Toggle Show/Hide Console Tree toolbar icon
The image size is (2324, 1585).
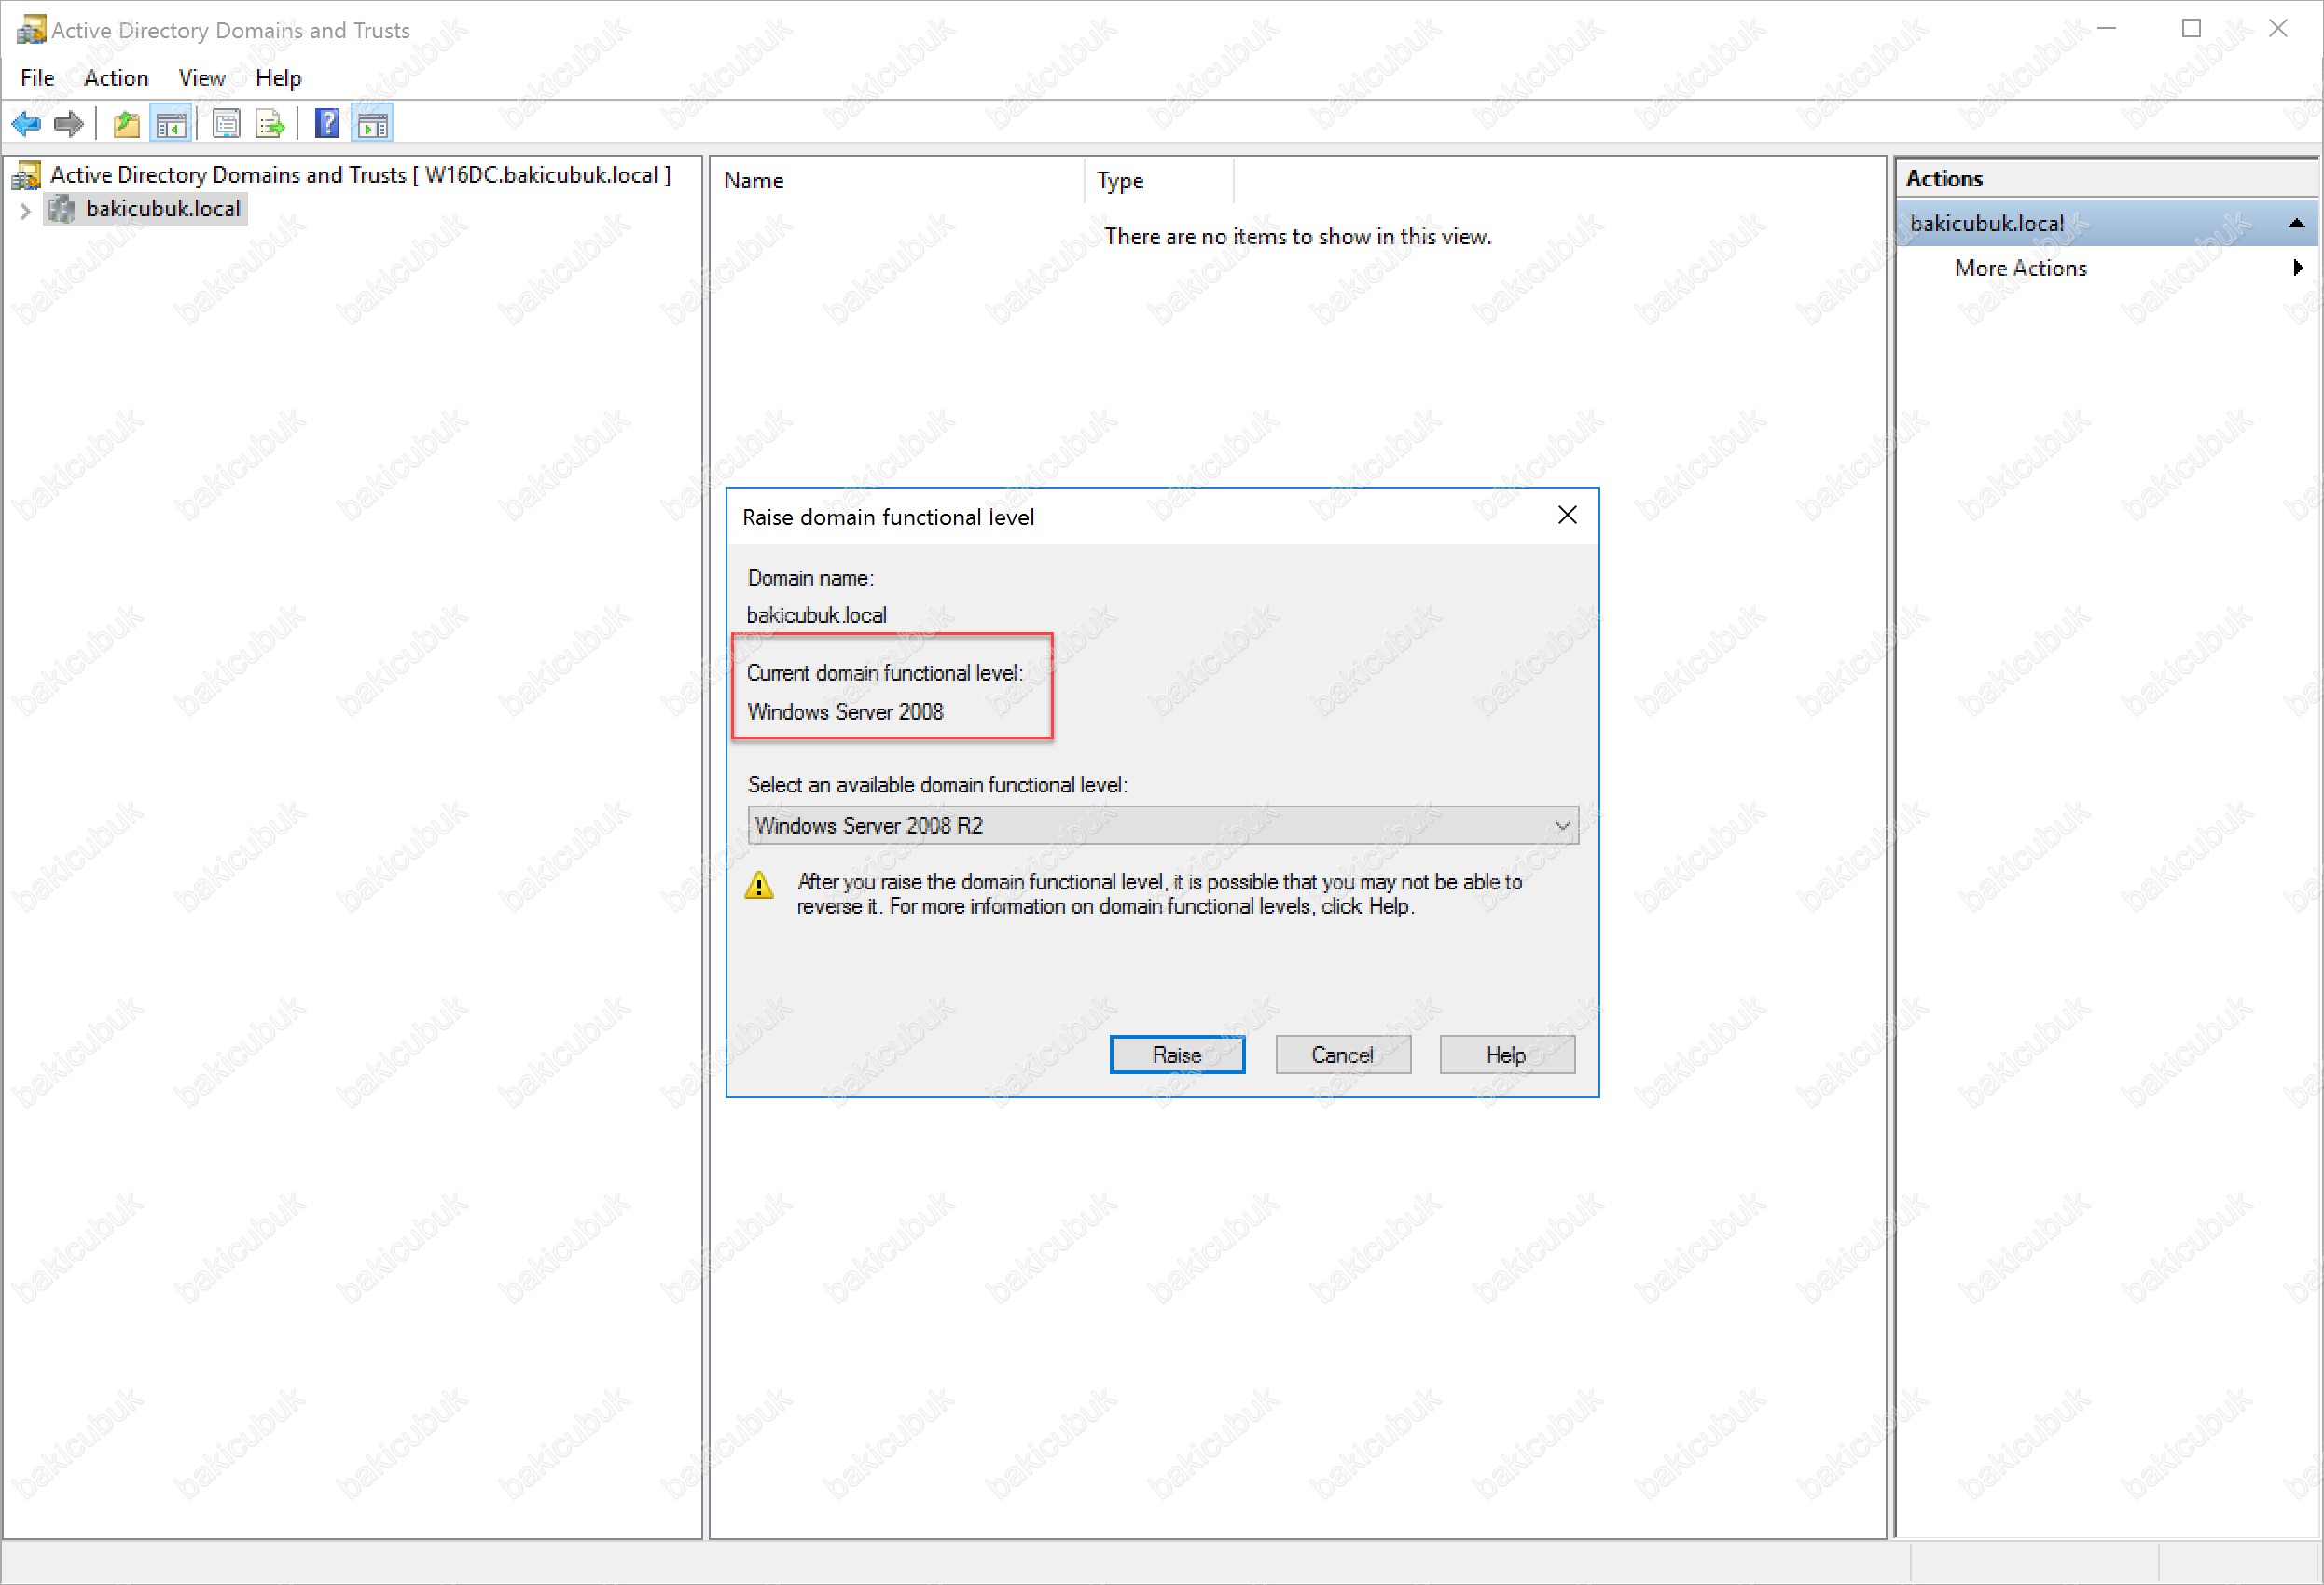(171, 124)
